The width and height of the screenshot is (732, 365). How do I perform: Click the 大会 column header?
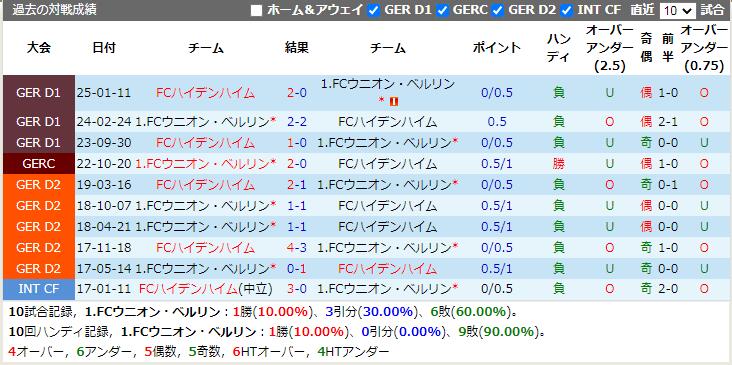tap(39, 48)
